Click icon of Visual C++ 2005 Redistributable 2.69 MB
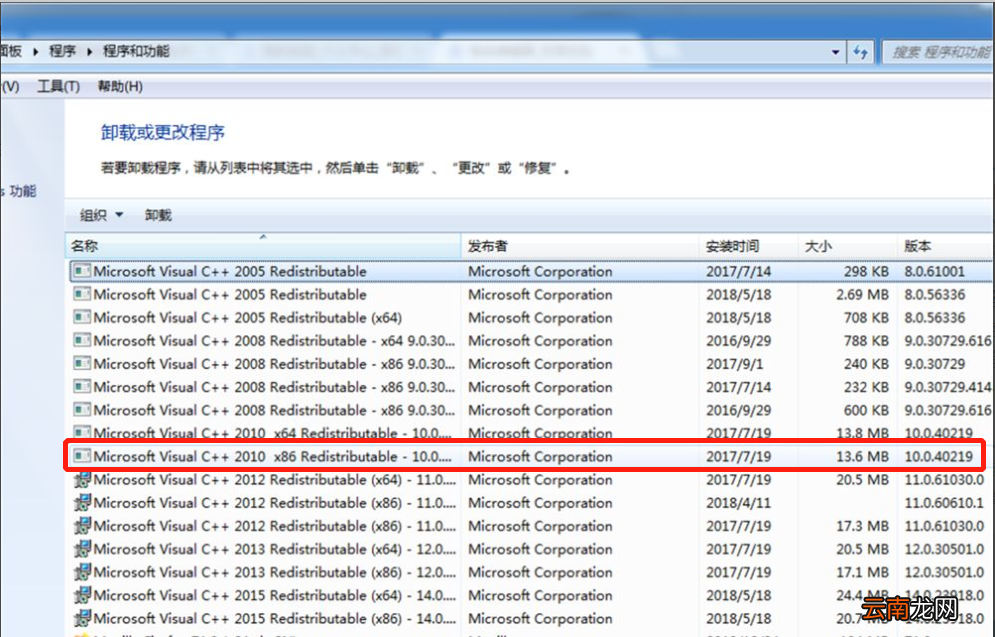 pyautogui.click(x=82, y=294)
